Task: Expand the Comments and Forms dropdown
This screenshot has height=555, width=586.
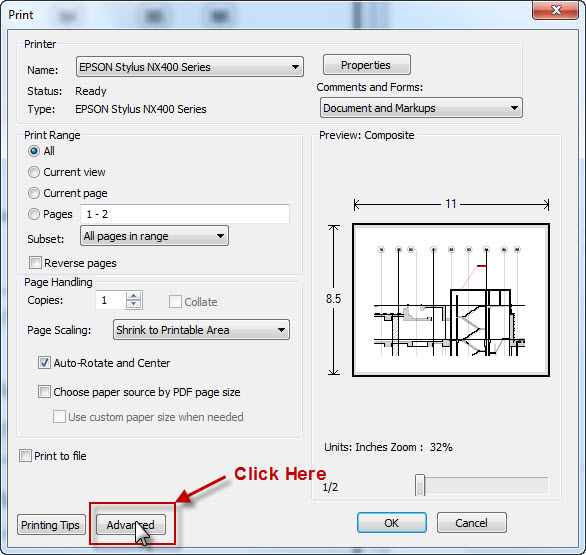Action: [x=421, y=108]
